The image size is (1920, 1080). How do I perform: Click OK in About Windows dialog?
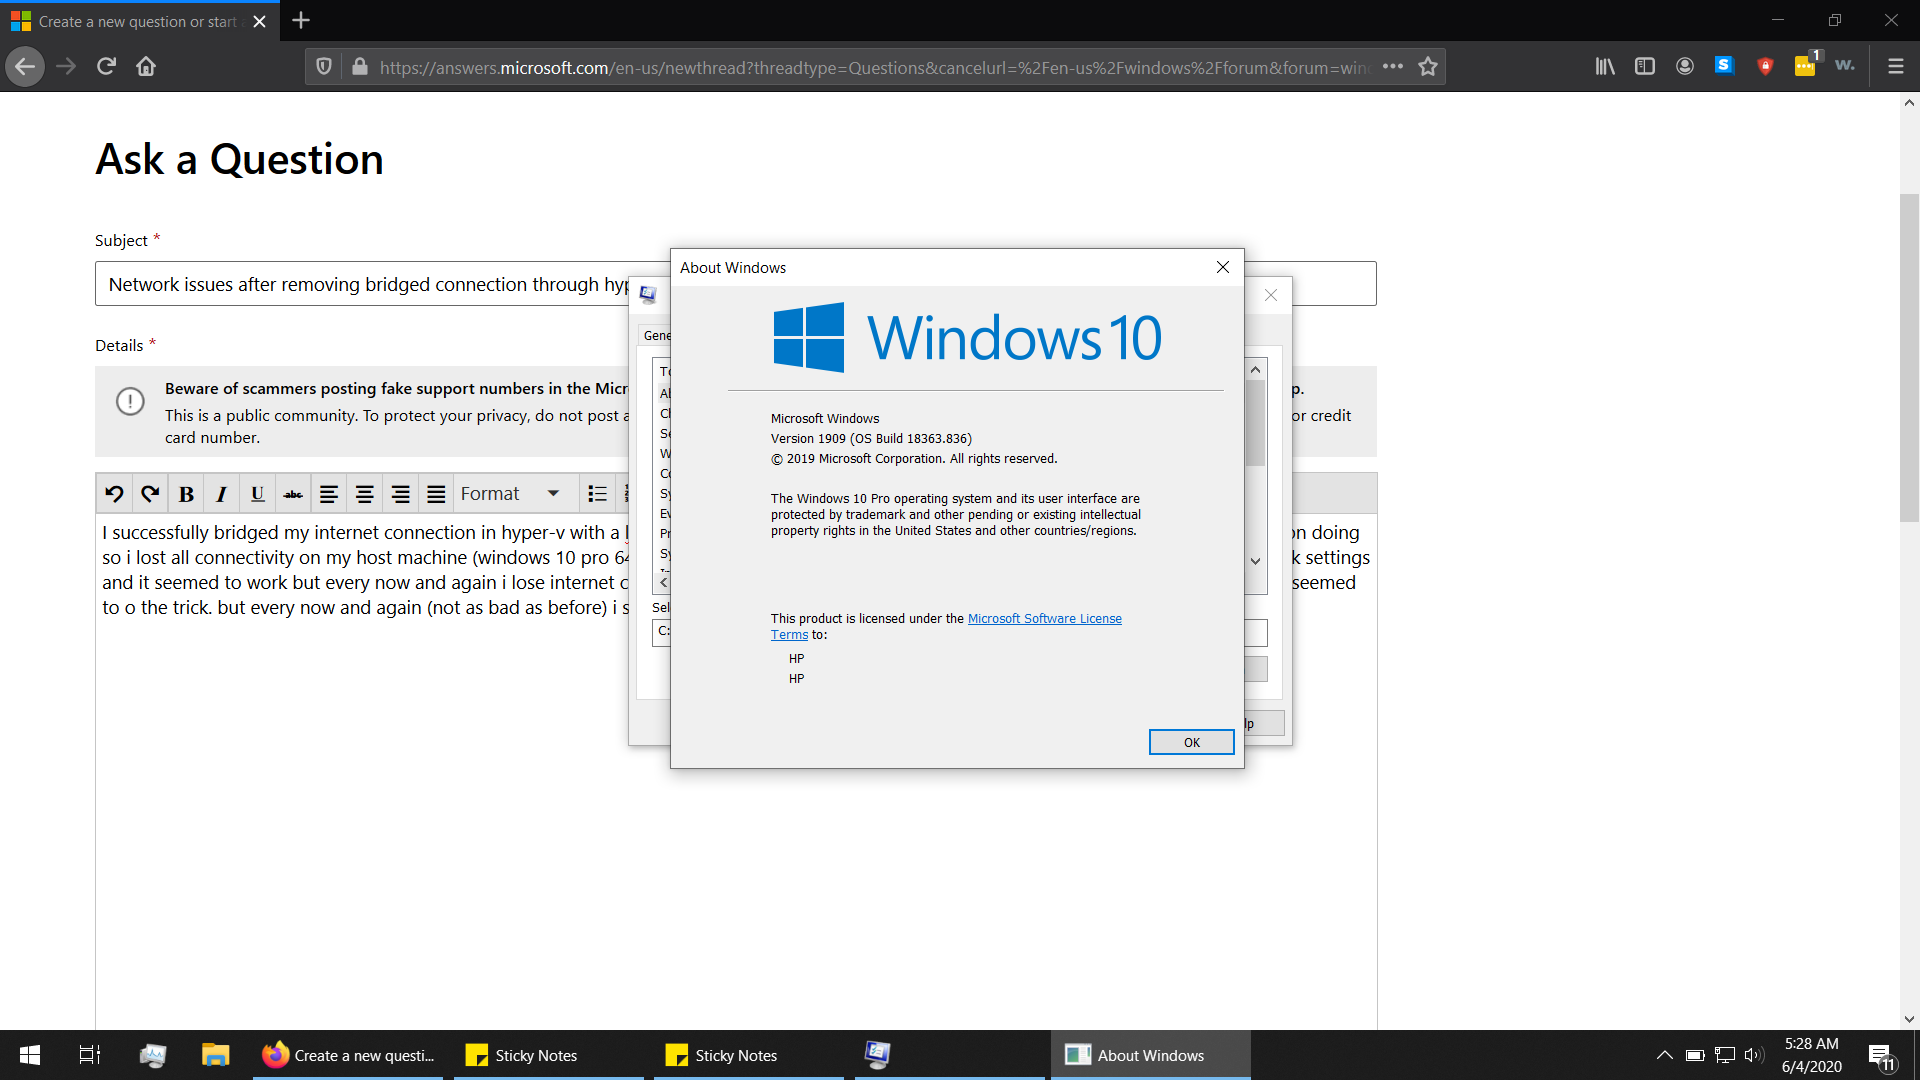(x=1191, y=742)
